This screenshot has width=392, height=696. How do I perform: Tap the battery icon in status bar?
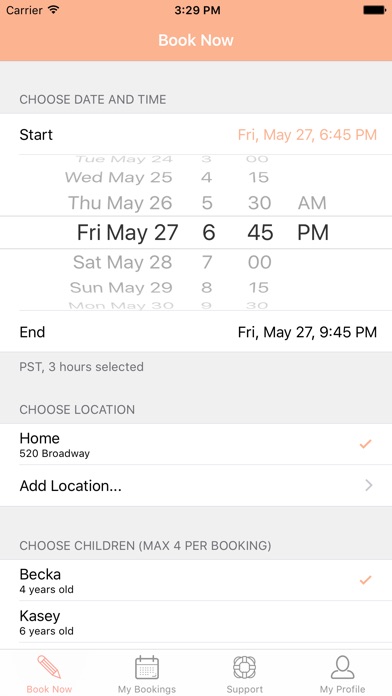pos(374,10)
